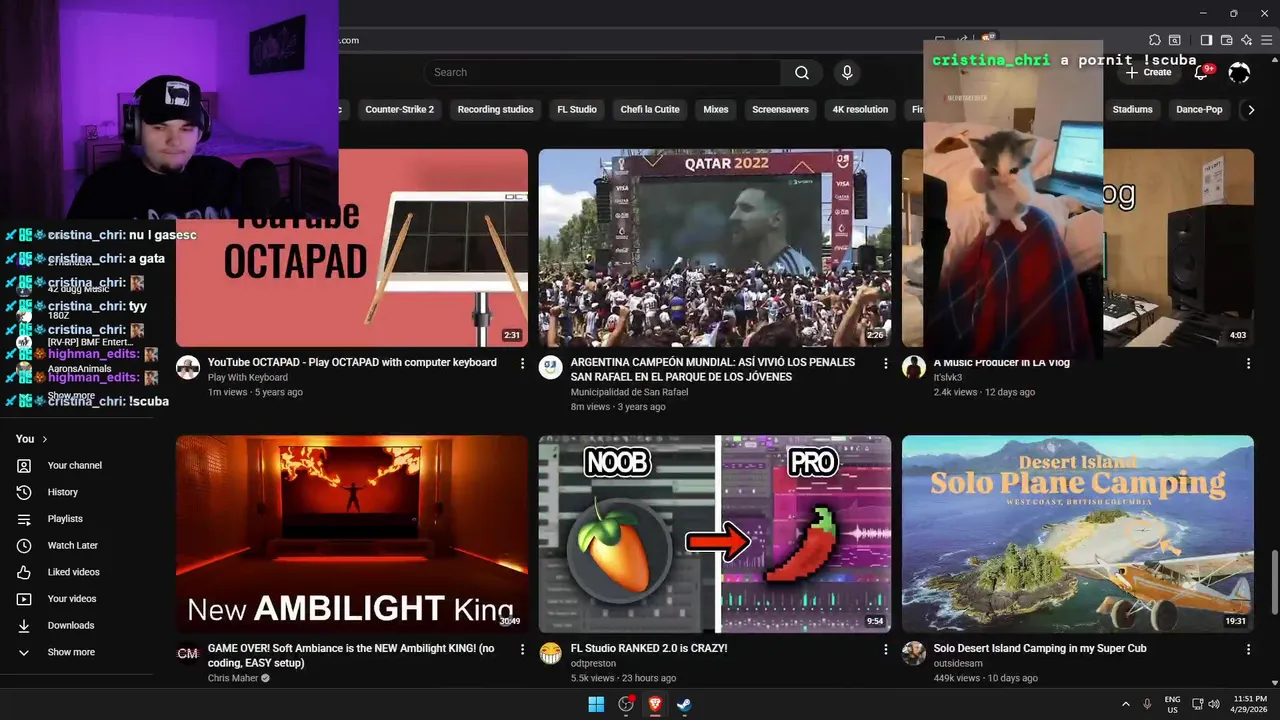Open YouTube notifications bell
Image resolution: width=1280 pixels, height=720 pixels.
tap(1202, 72)
